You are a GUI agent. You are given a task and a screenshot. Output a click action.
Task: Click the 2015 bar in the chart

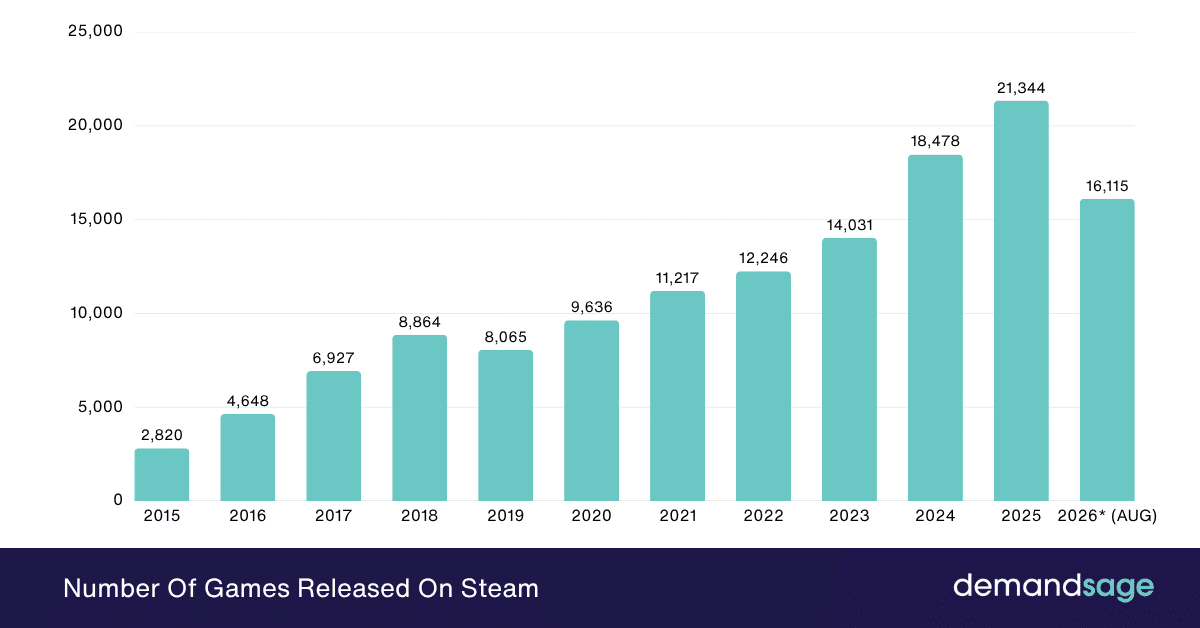tap(162, 474)
